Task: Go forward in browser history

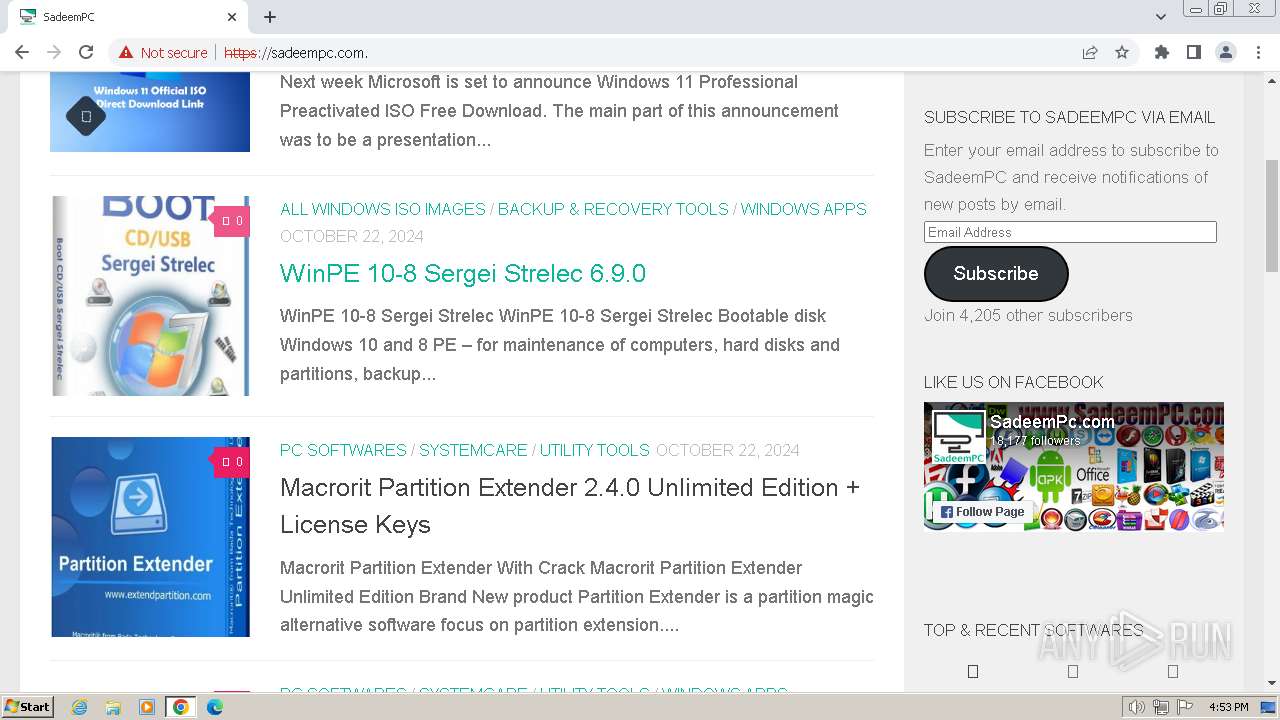Action: tap(54, 52)
